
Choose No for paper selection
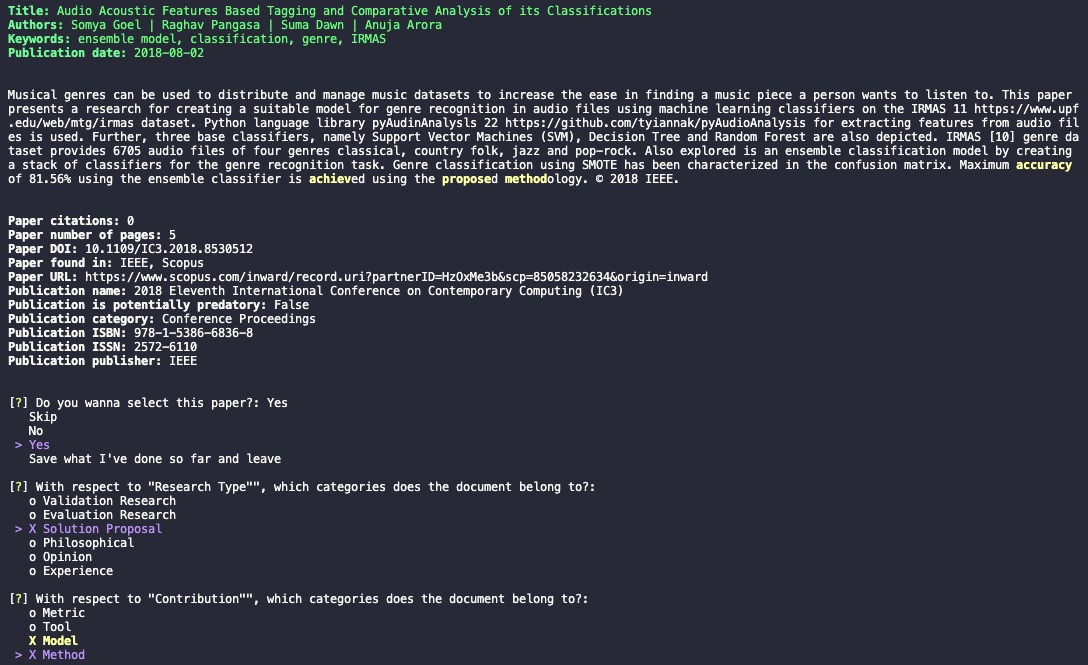tap(35, 430)
